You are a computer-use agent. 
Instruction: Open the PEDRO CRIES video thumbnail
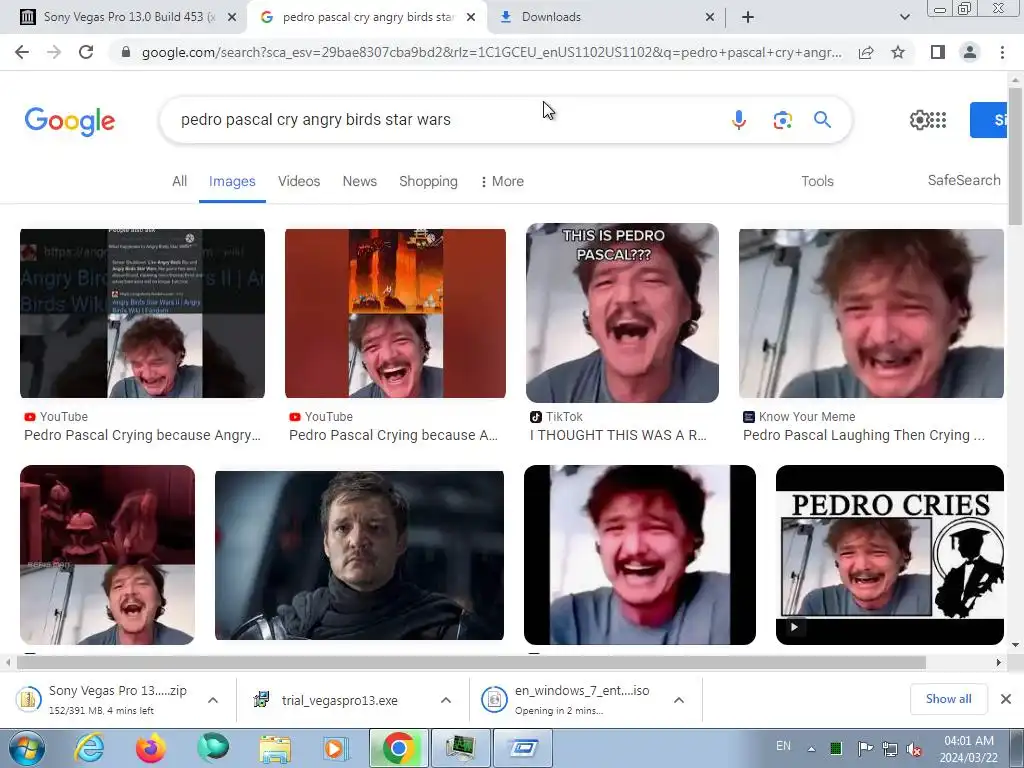pos(889,555)
